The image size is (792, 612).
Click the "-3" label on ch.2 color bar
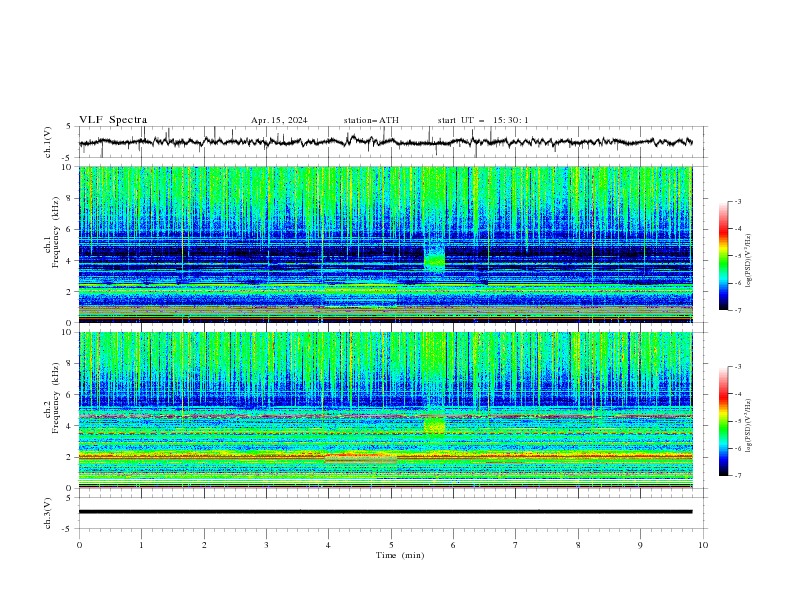coord(737,367)
